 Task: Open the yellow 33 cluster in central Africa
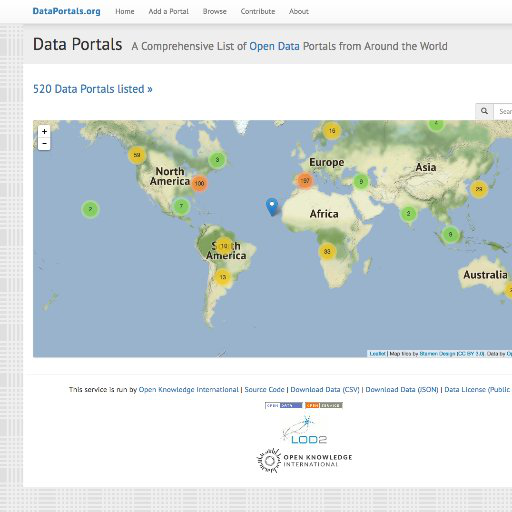click(327, 251)
